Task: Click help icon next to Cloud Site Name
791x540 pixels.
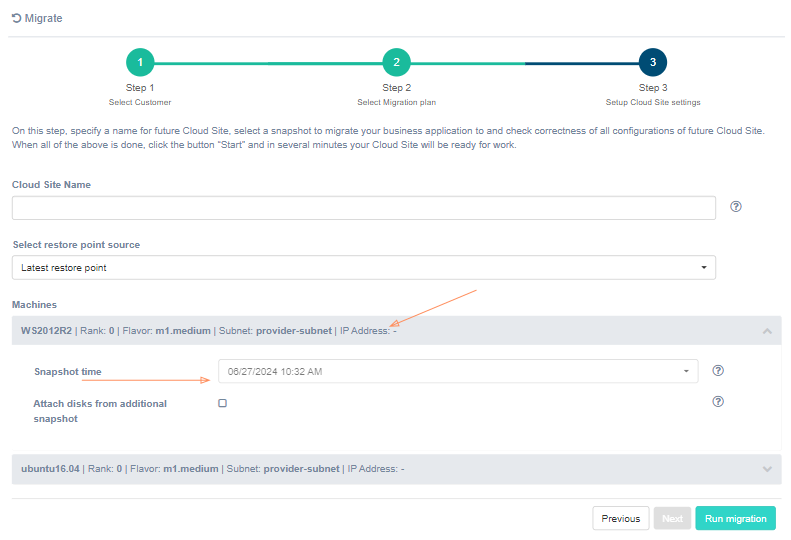Action: tap(736, 207)
